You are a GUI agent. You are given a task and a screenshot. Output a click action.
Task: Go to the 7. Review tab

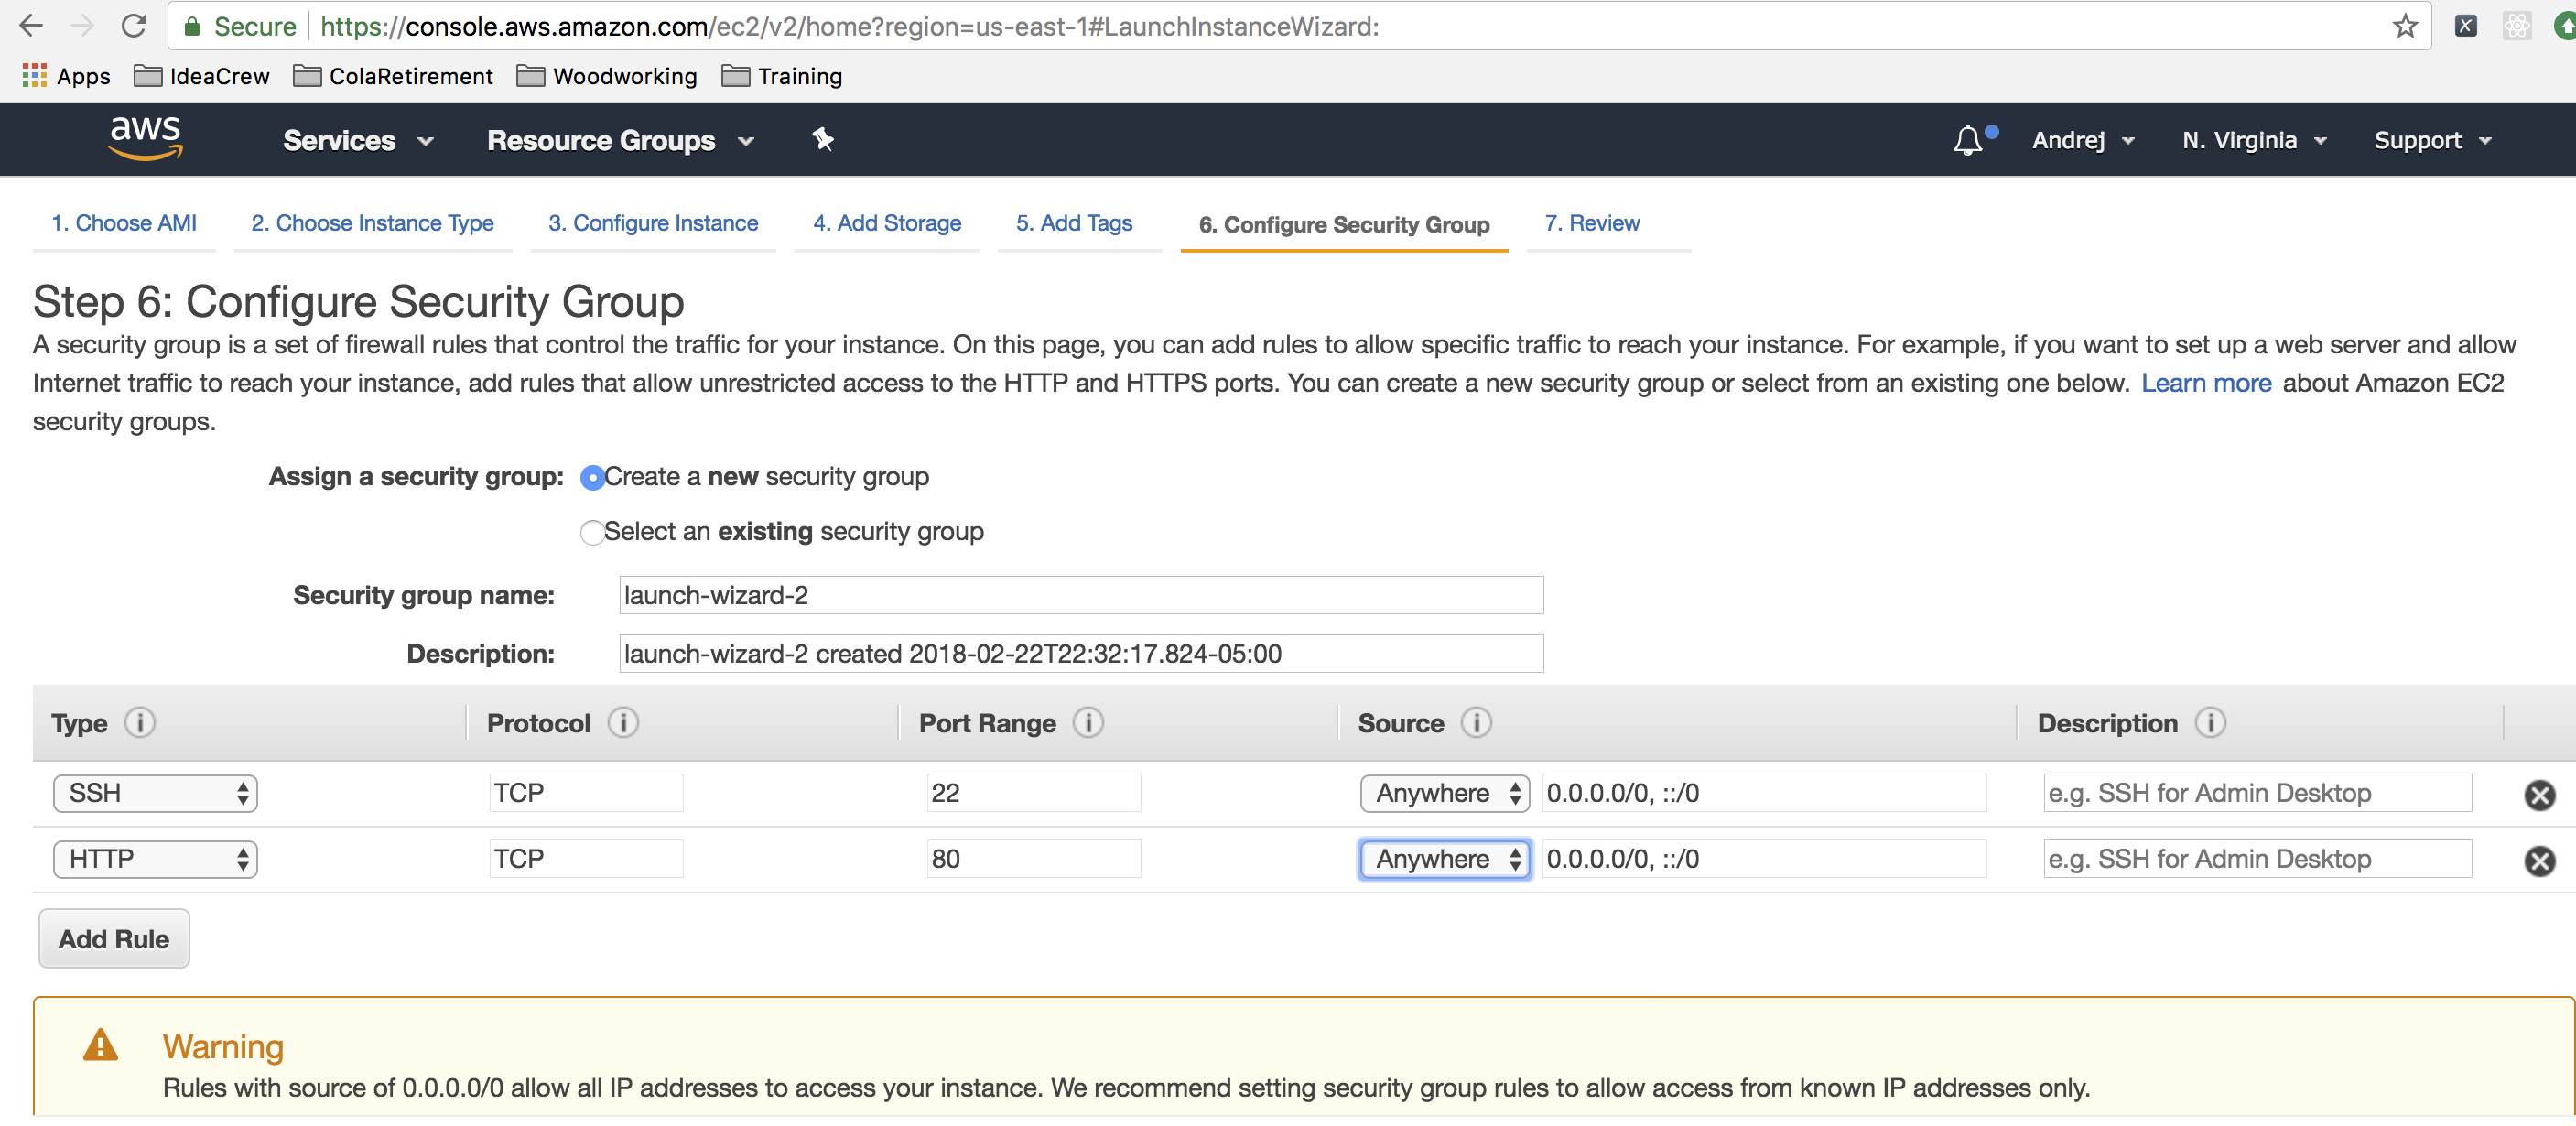pyautogui.click(x=1591, y=223)
